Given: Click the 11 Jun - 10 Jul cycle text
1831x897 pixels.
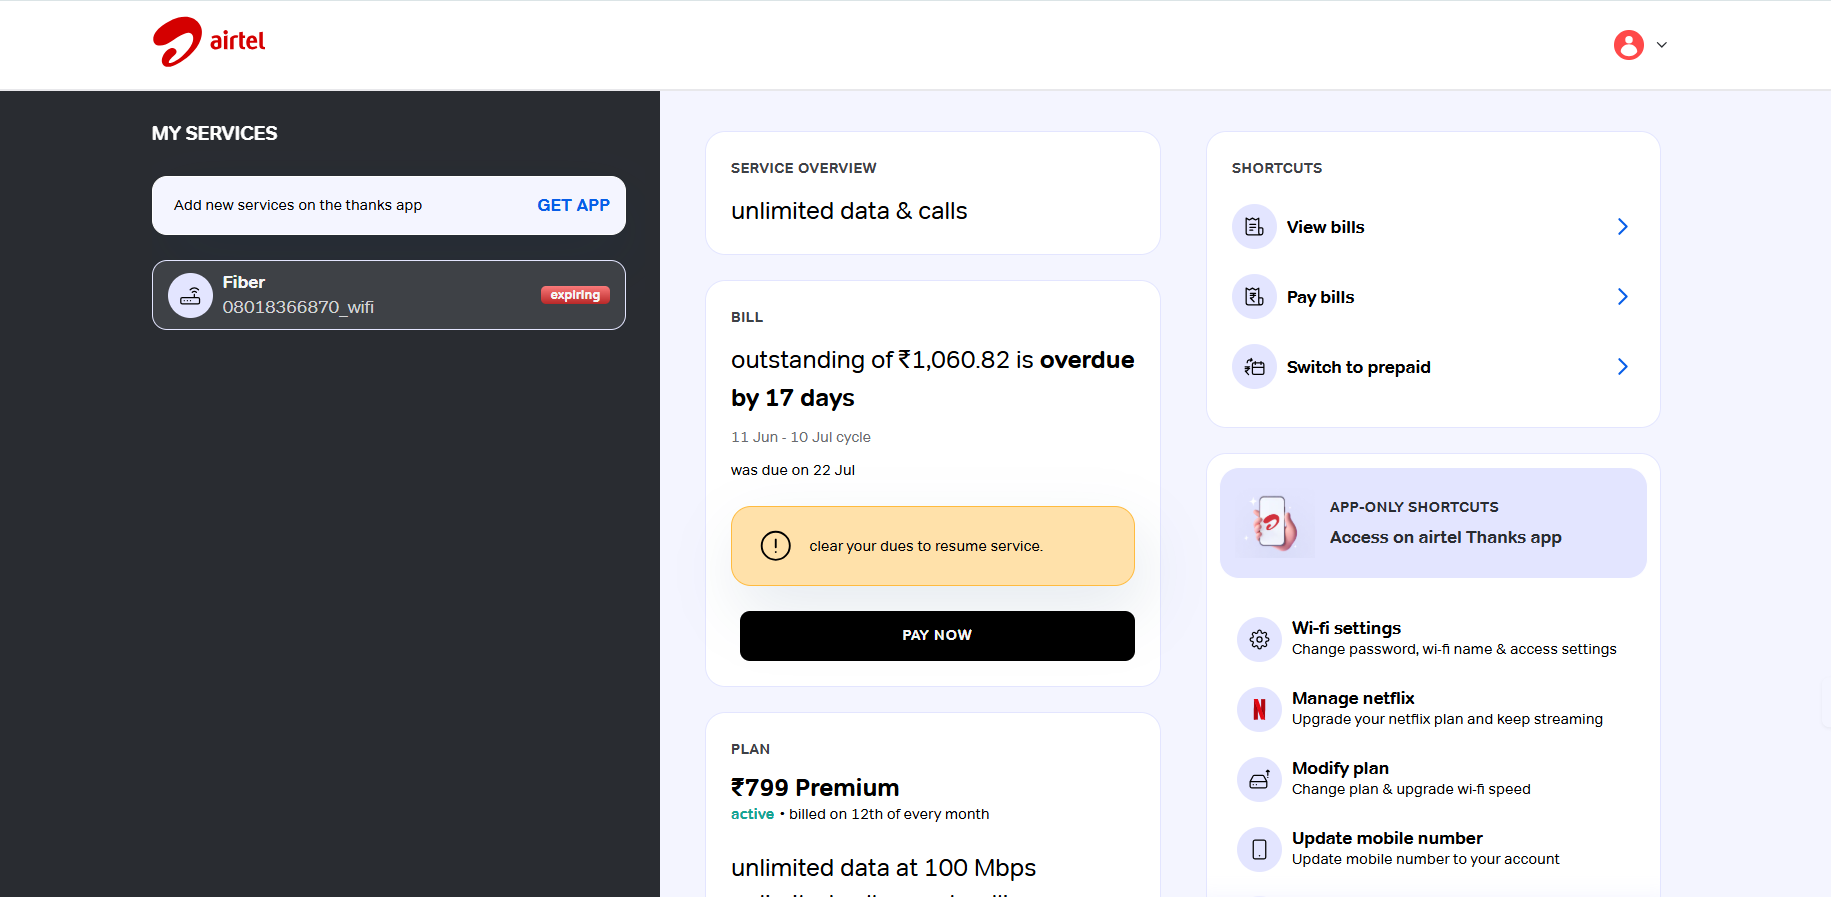Looking at the screenshot, I should pos(801,437).
